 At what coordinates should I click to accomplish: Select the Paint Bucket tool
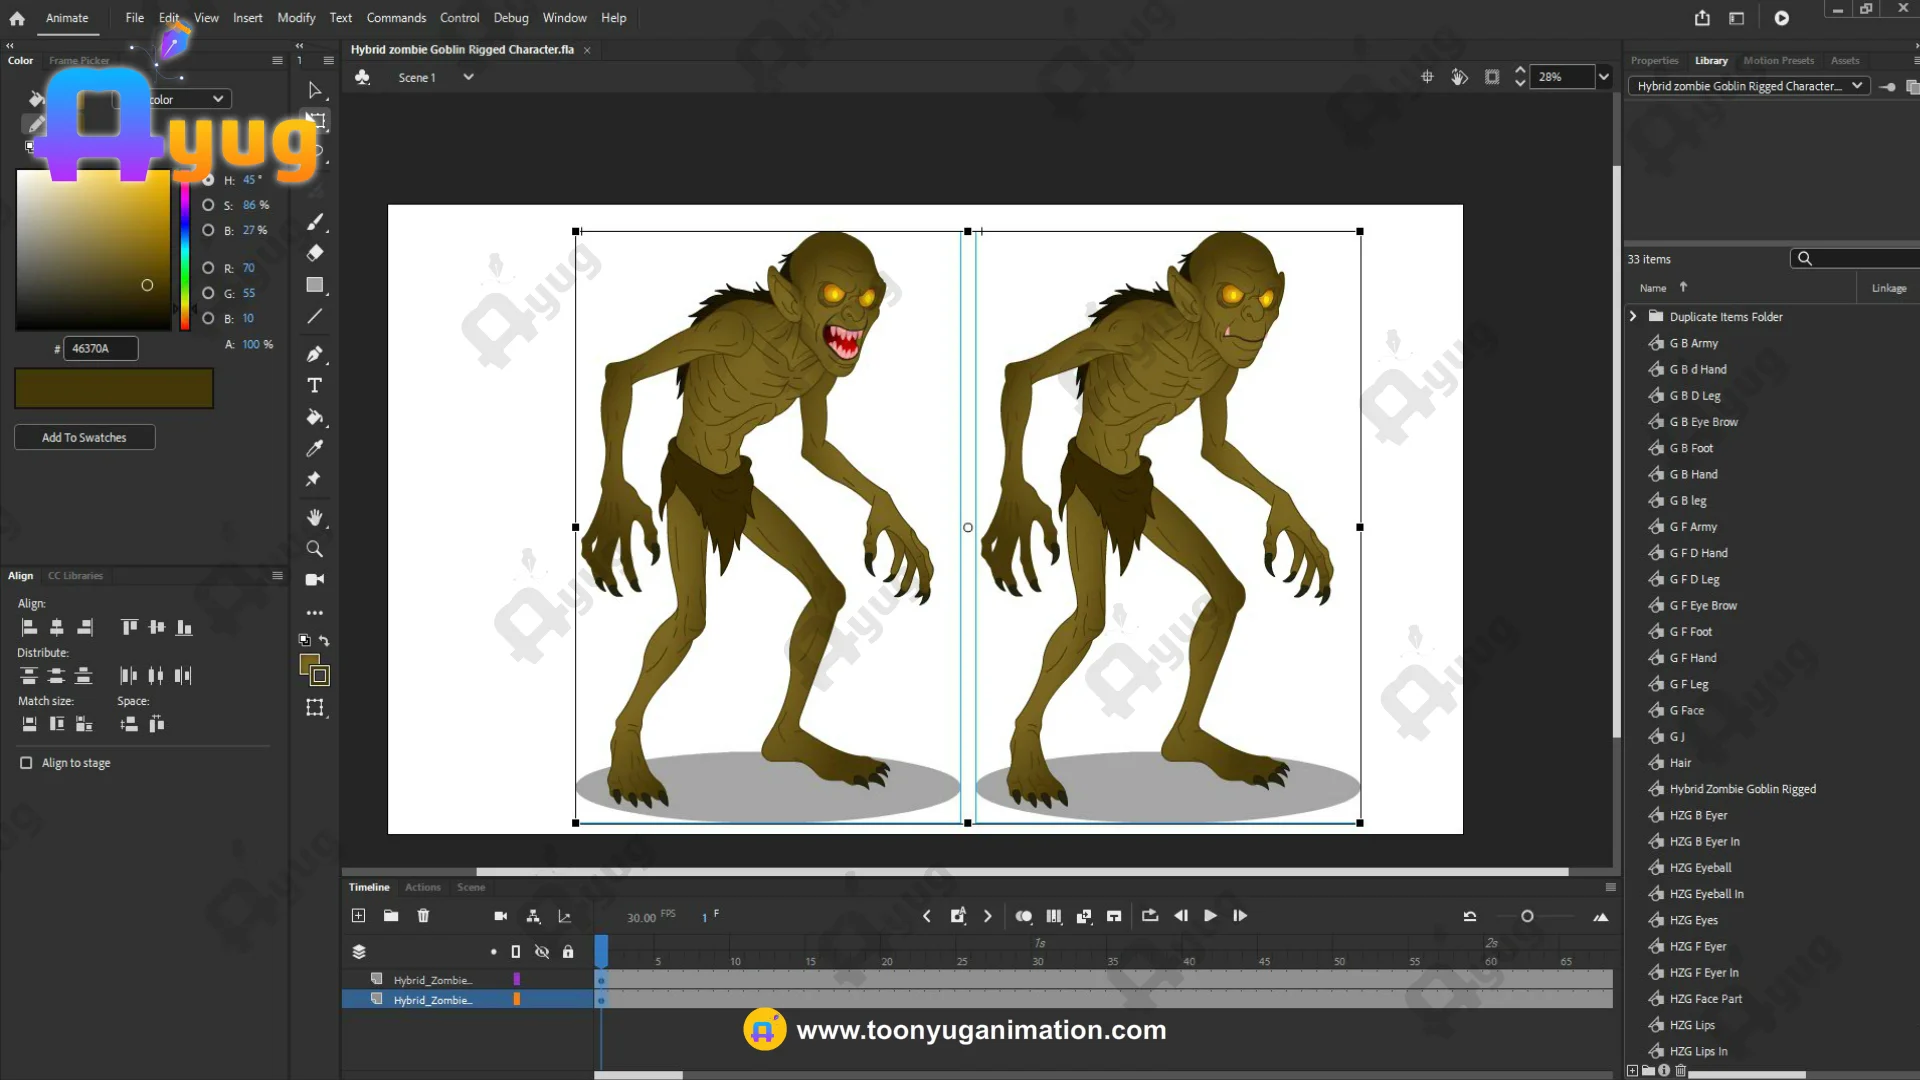pos(314,417)
